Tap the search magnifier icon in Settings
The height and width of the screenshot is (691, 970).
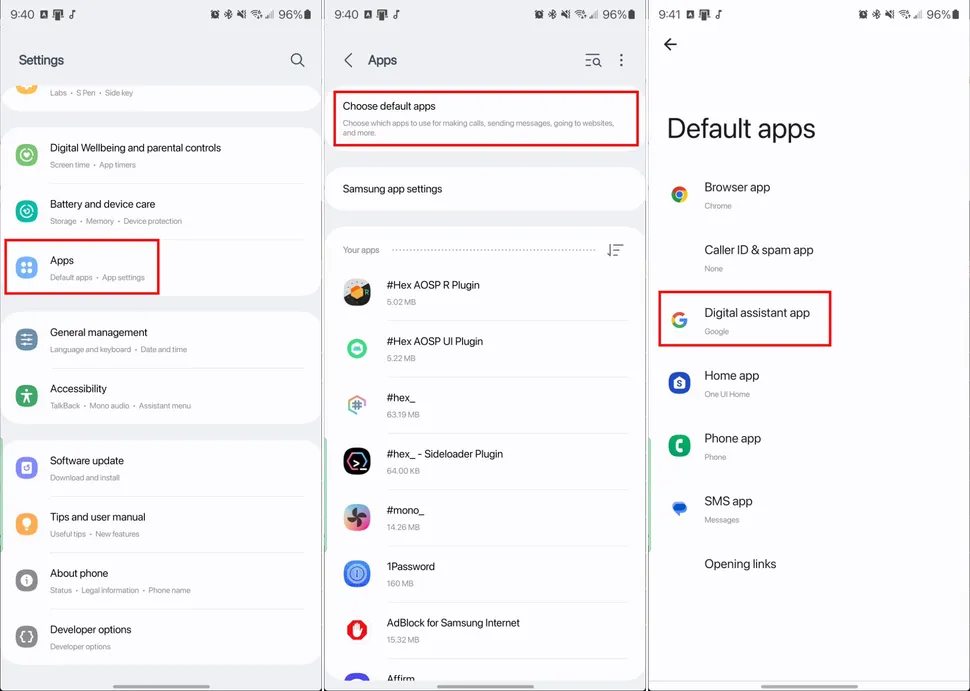[297, 60]
